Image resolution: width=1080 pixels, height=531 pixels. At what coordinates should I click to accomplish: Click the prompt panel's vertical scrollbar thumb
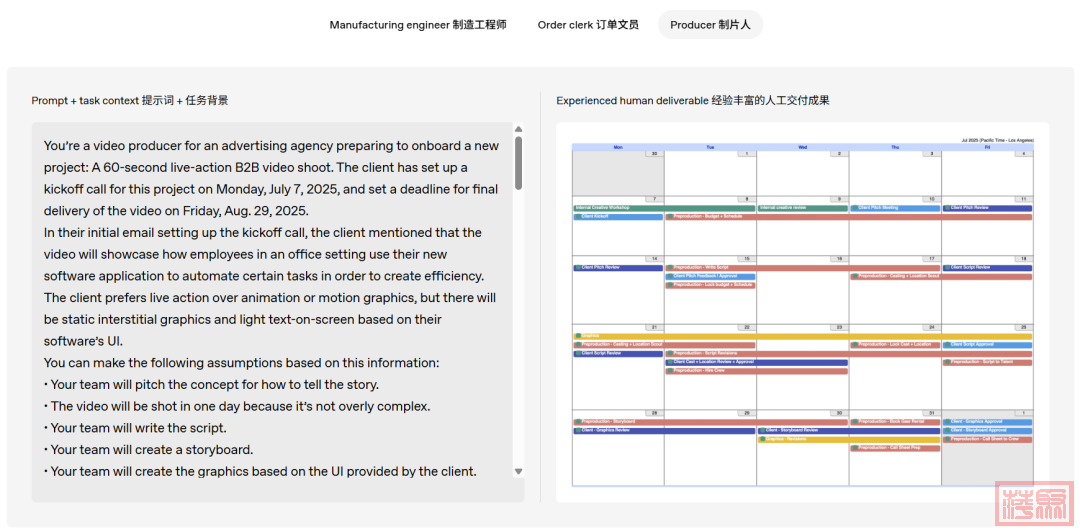pos(518,162)
